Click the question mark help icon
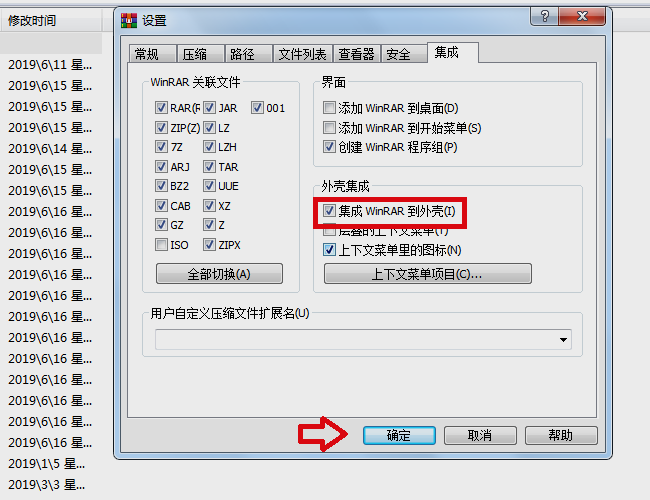Image resolution: width=650 pixels, height=500 pixels. coord(545,17)
